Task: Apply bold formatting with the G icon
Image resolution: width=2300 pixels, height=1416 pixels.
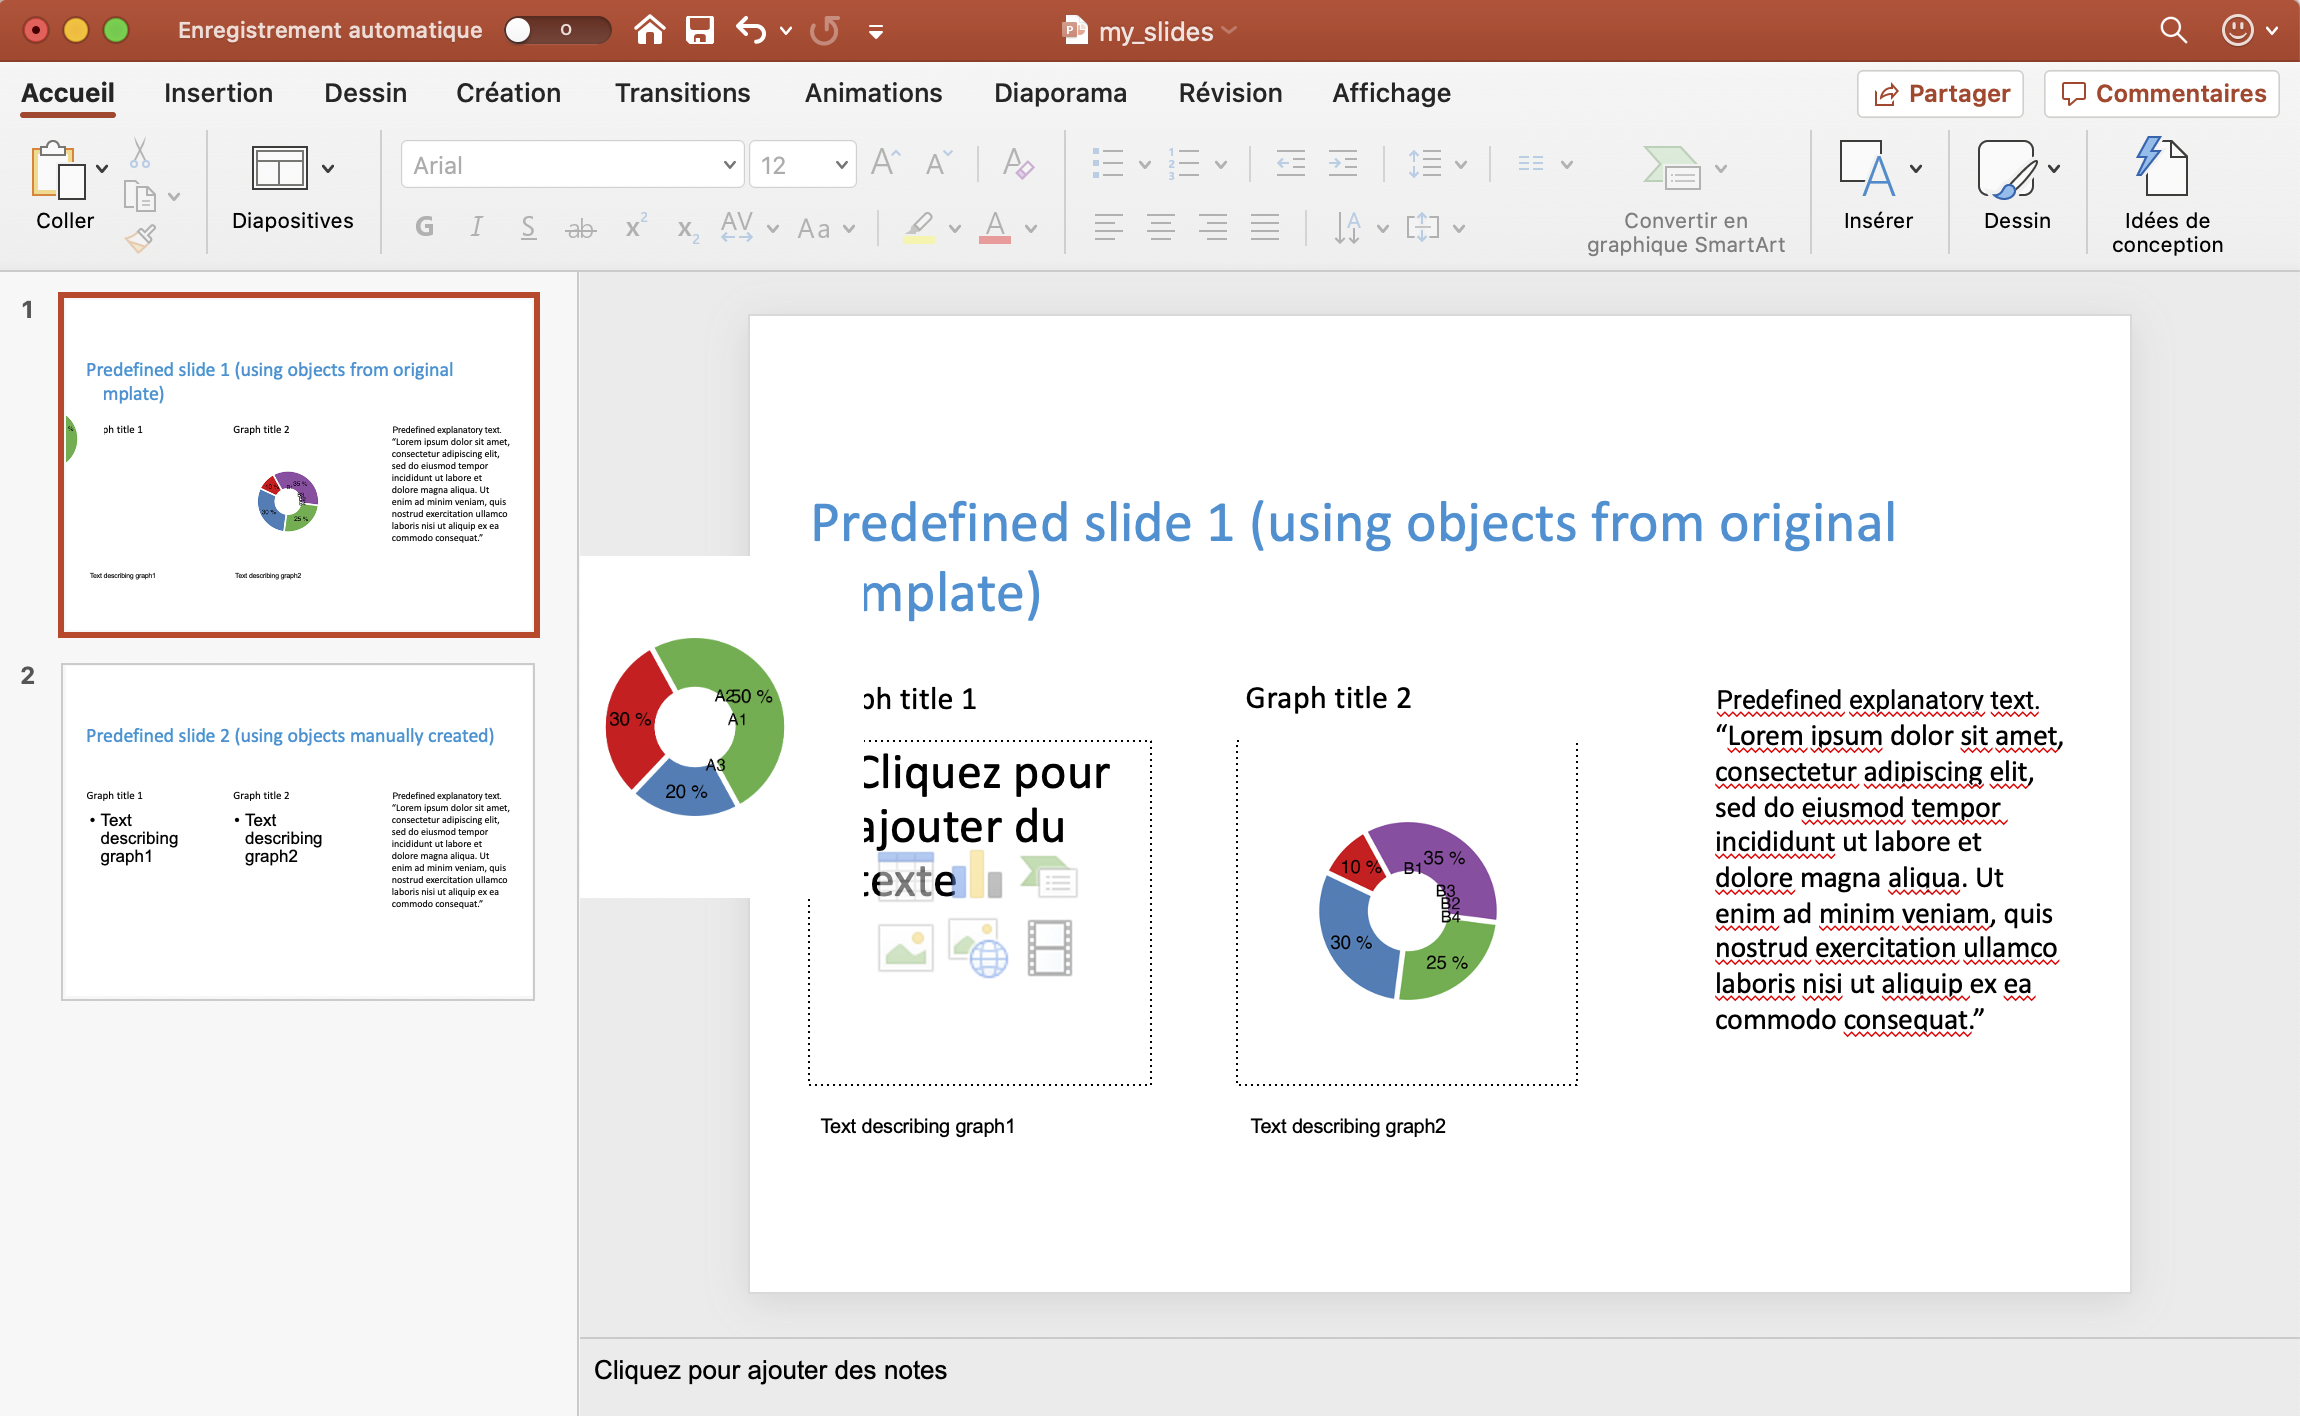Action: pos(424,226)
